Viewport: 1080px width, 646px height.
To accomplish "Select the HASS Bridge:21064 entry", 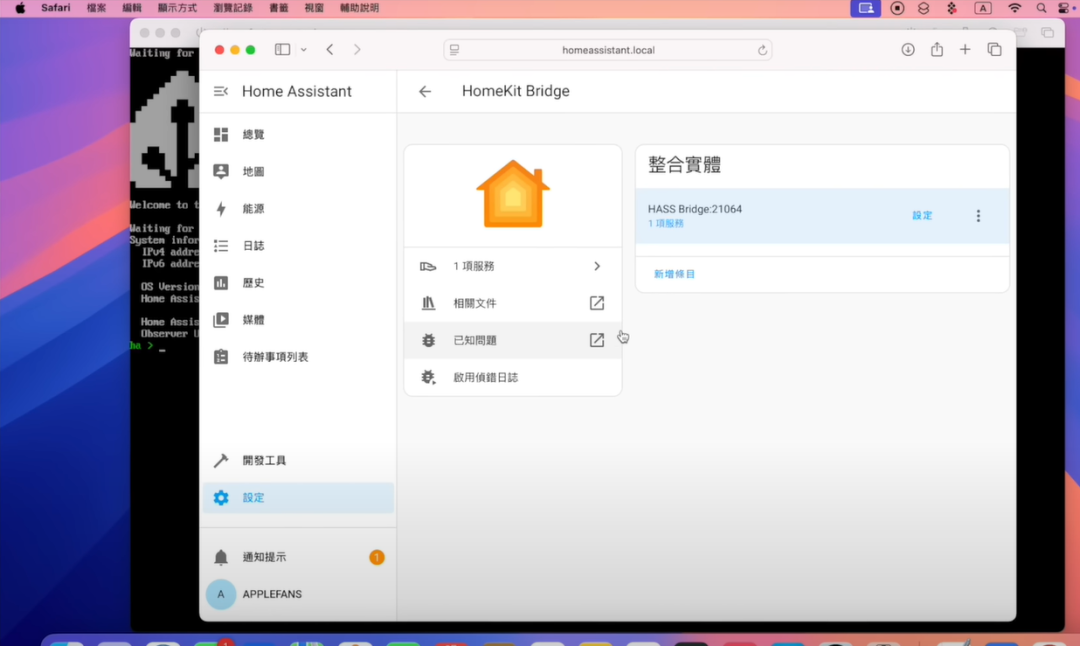I will click(822, 216).
